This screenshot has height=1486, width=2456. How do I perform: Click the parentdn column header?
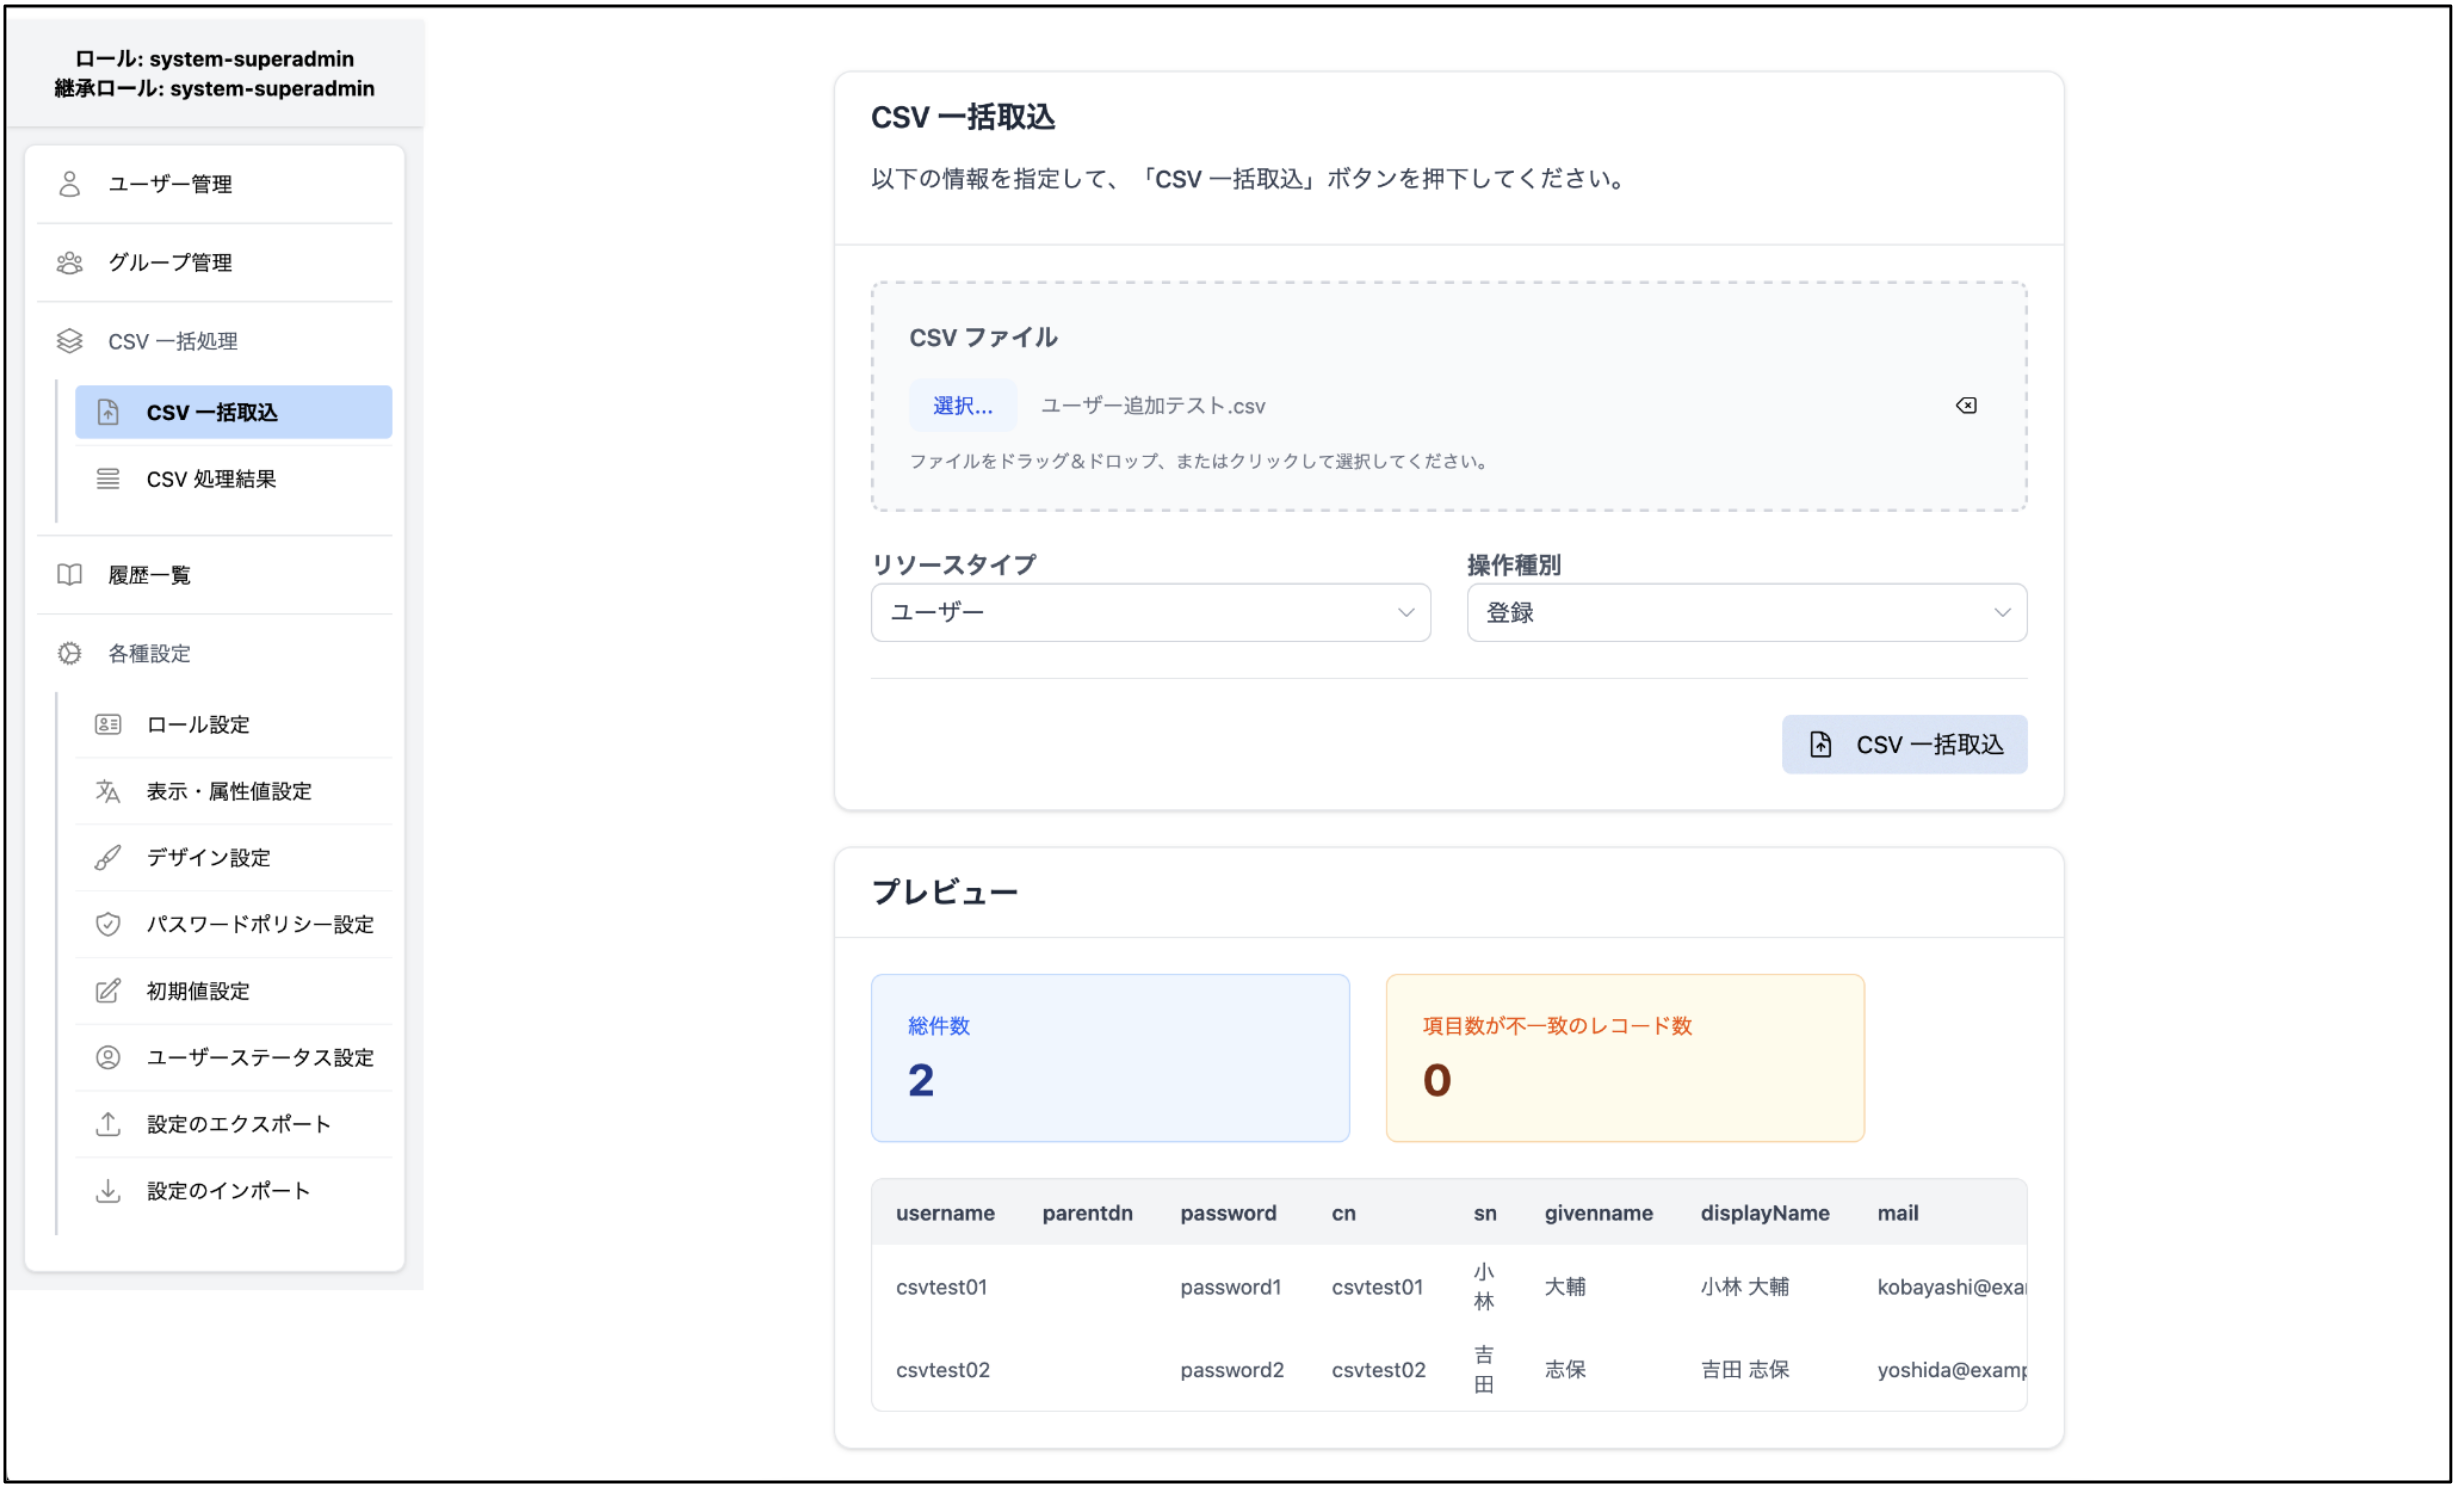point(1087,1213)
